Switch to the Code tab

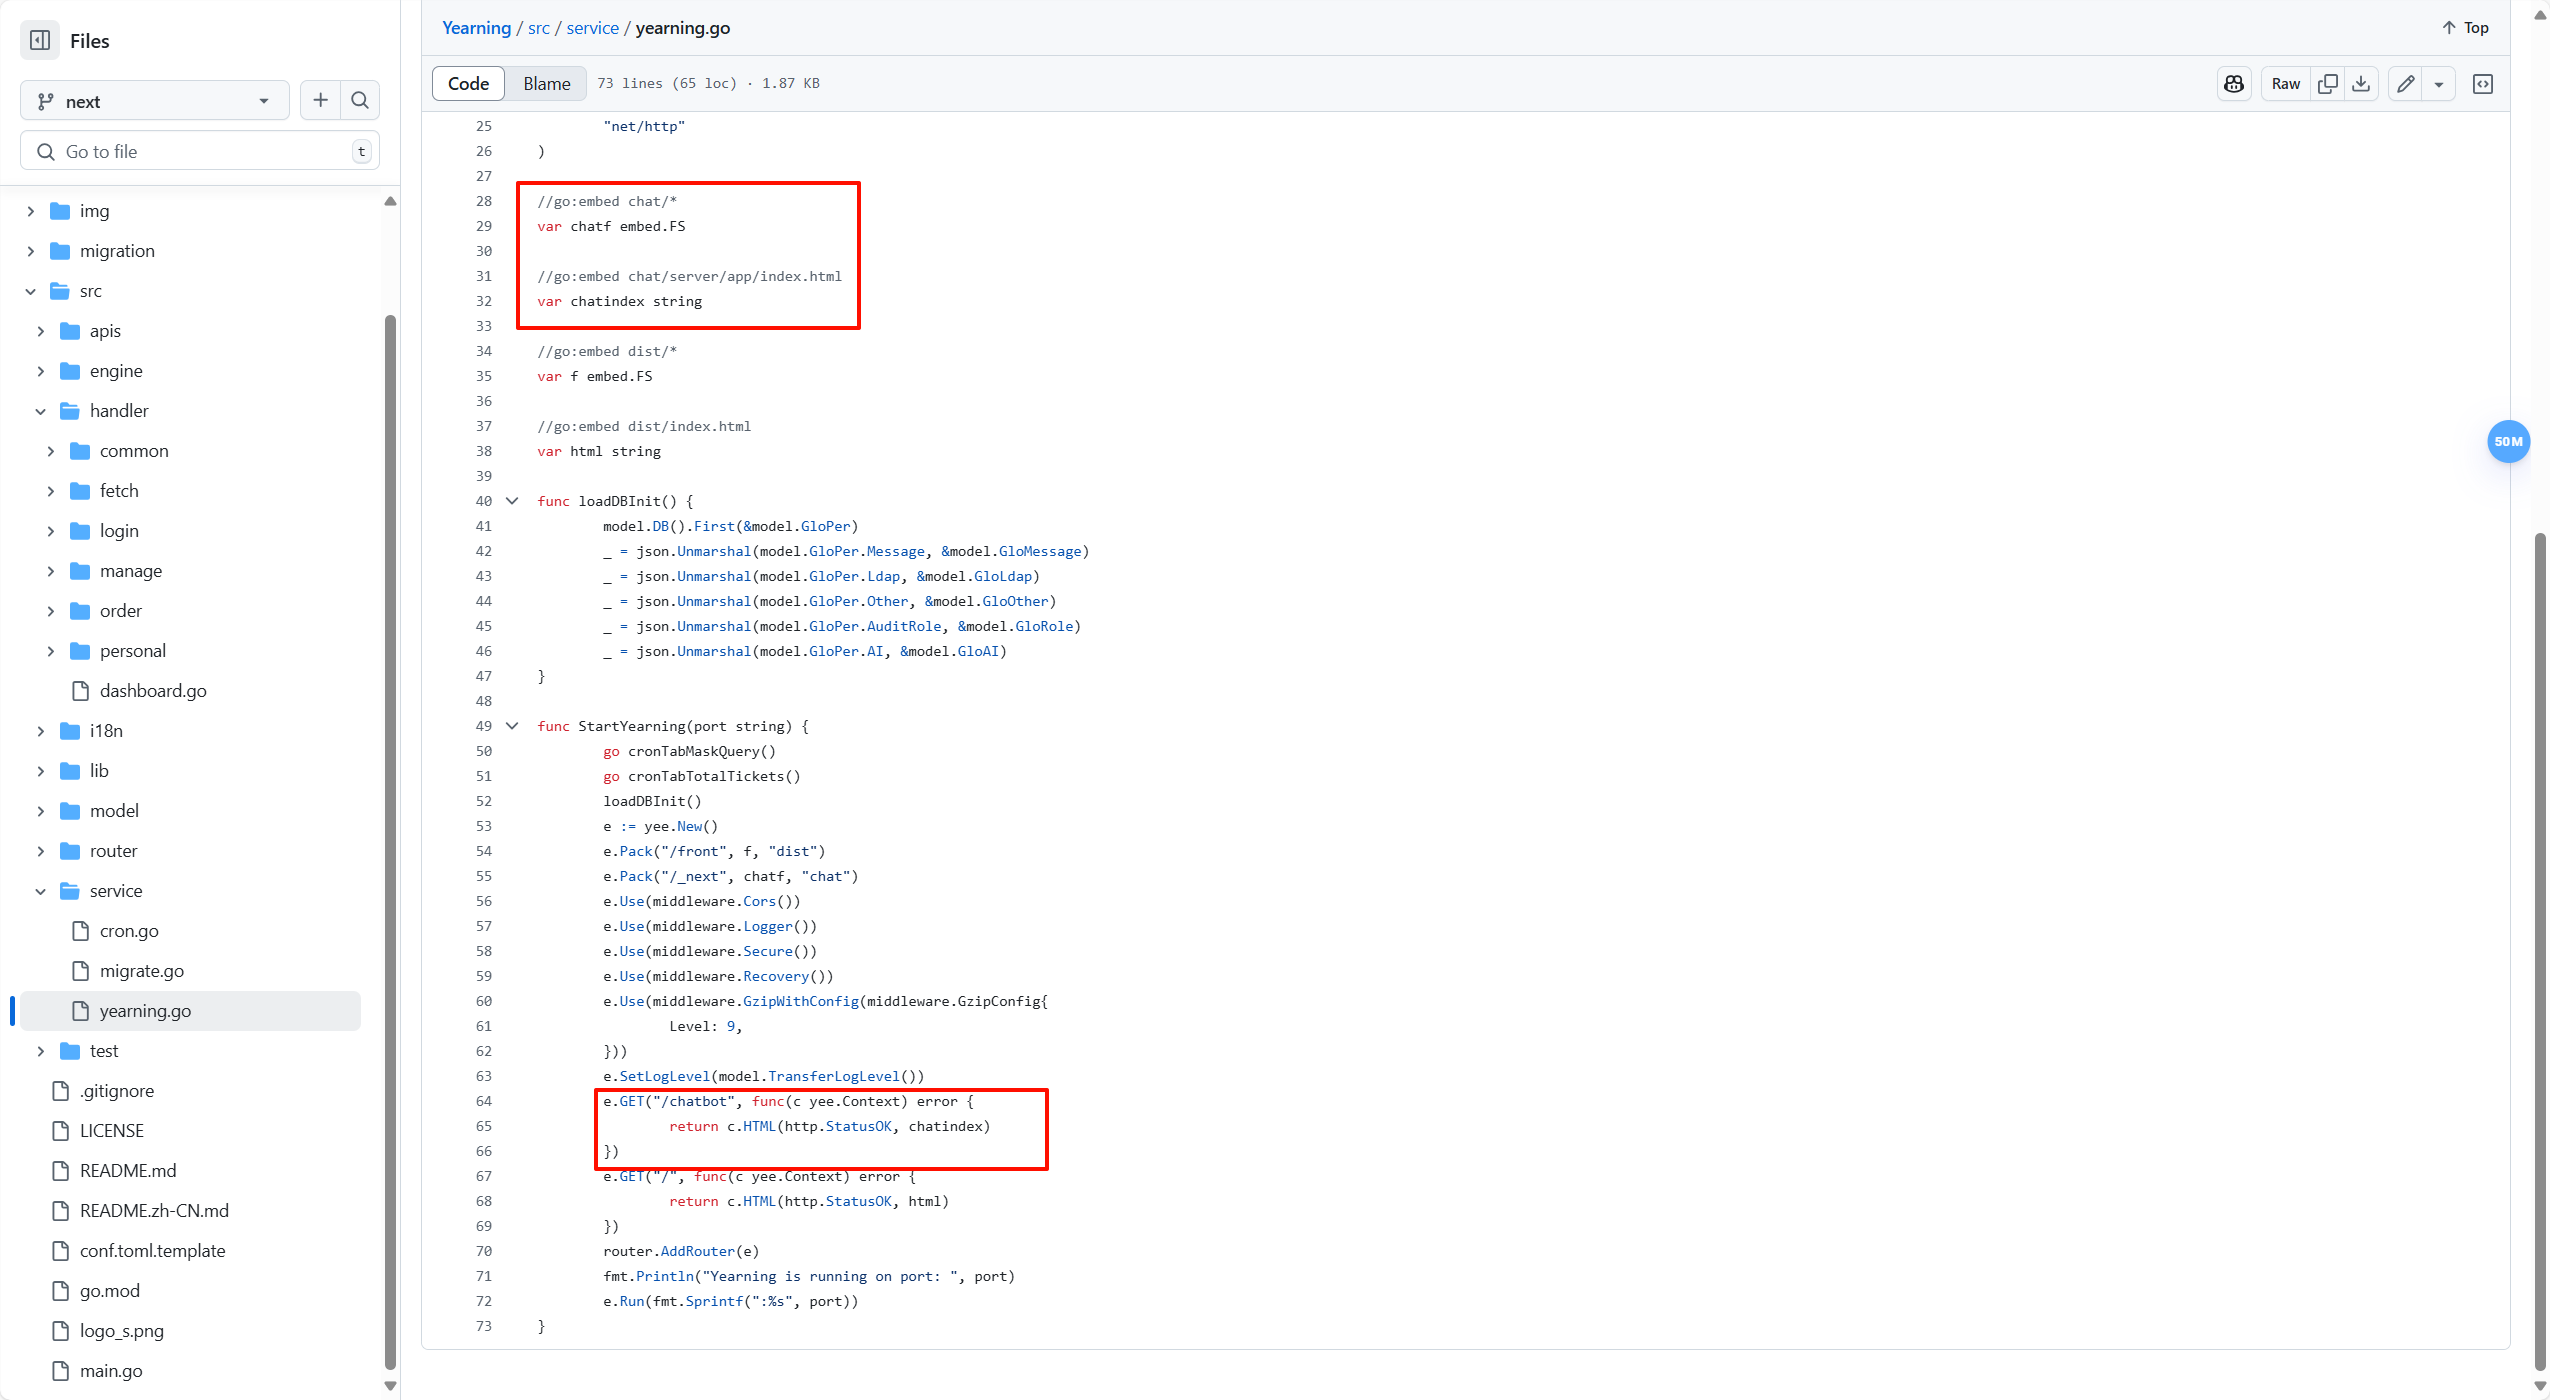point(468,84)
